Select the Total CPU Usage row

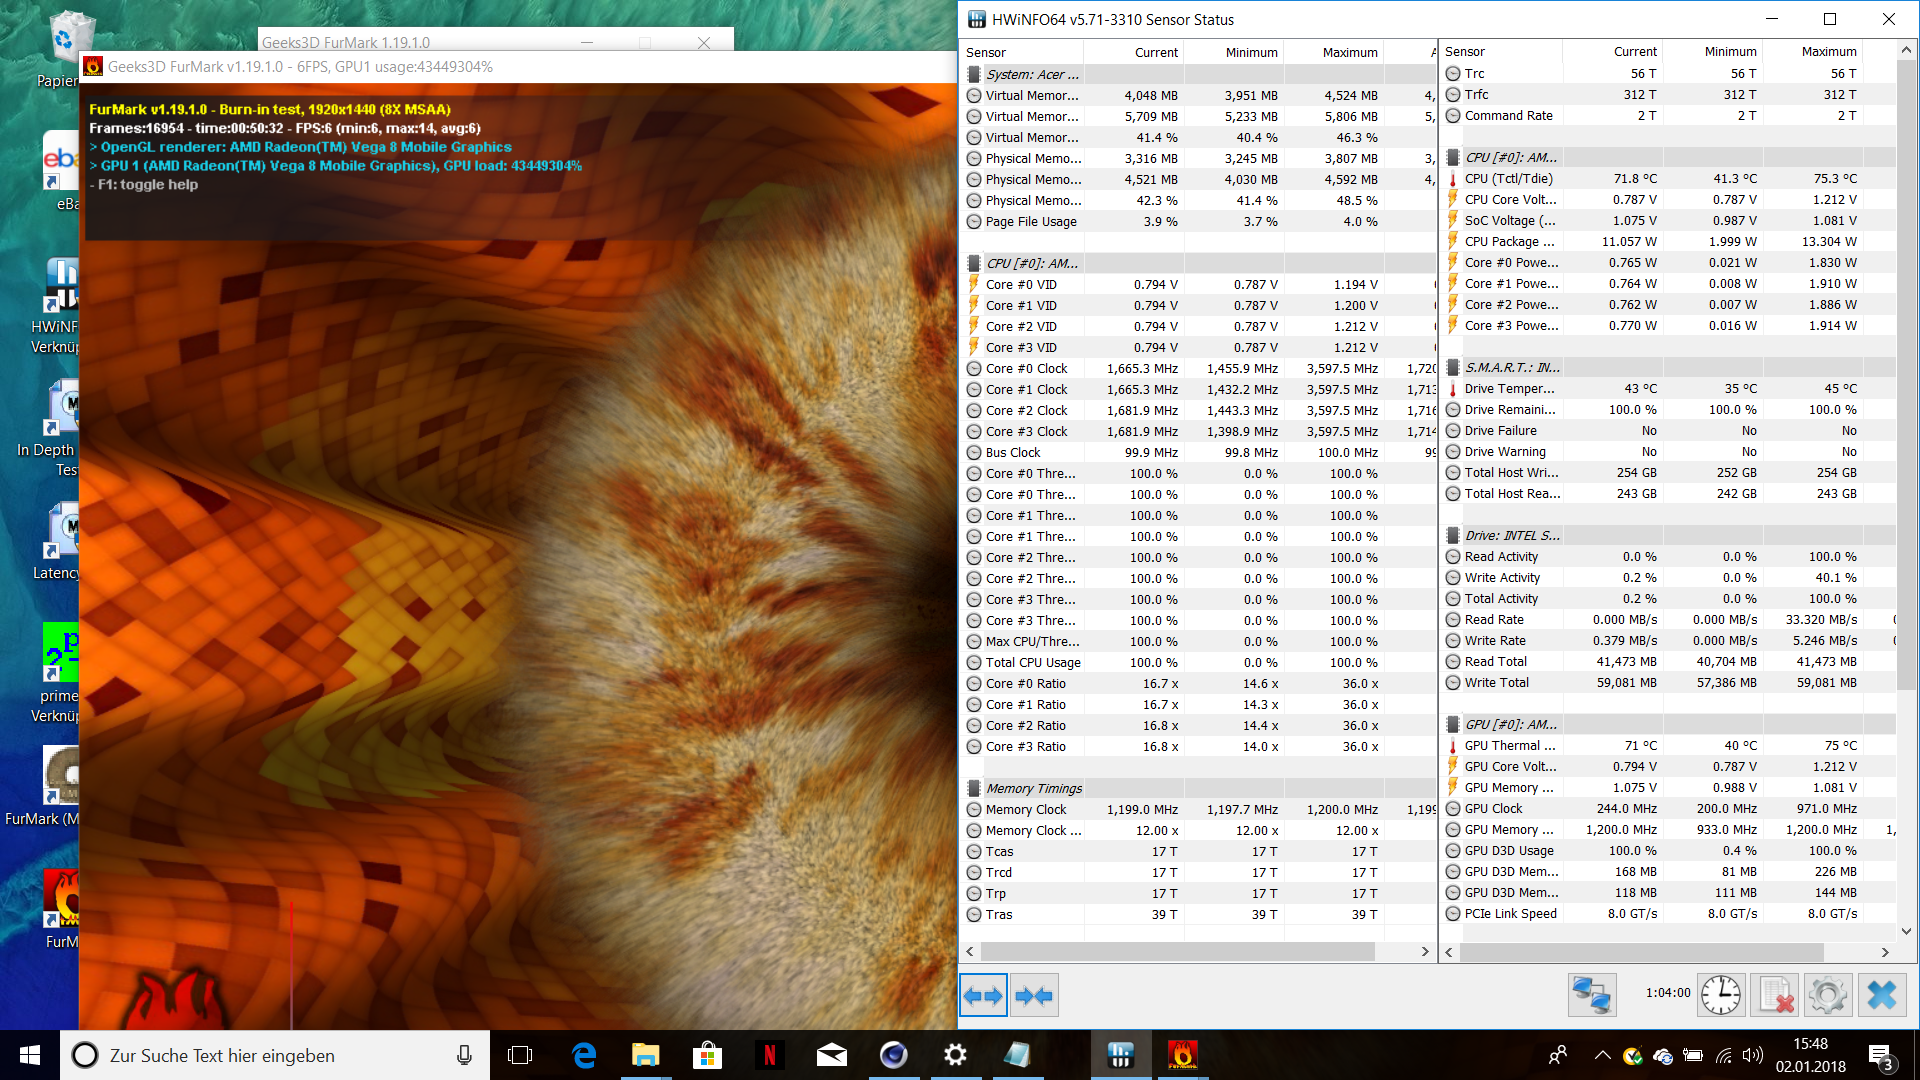point(1033,662)
